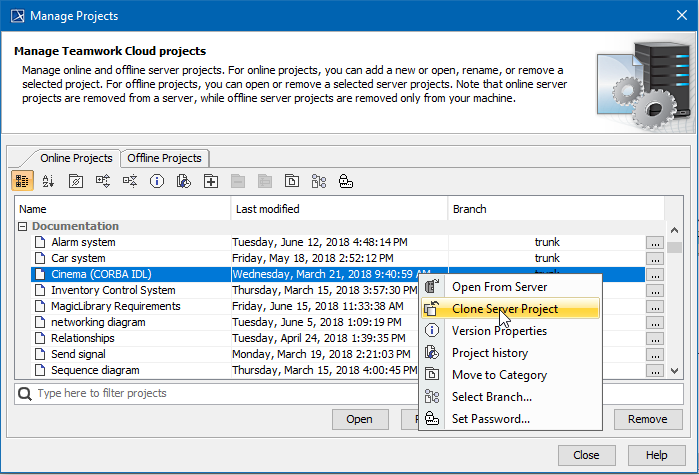Click the select branch toolbar icon
This screenshot has height=475, width=699.
319,181
